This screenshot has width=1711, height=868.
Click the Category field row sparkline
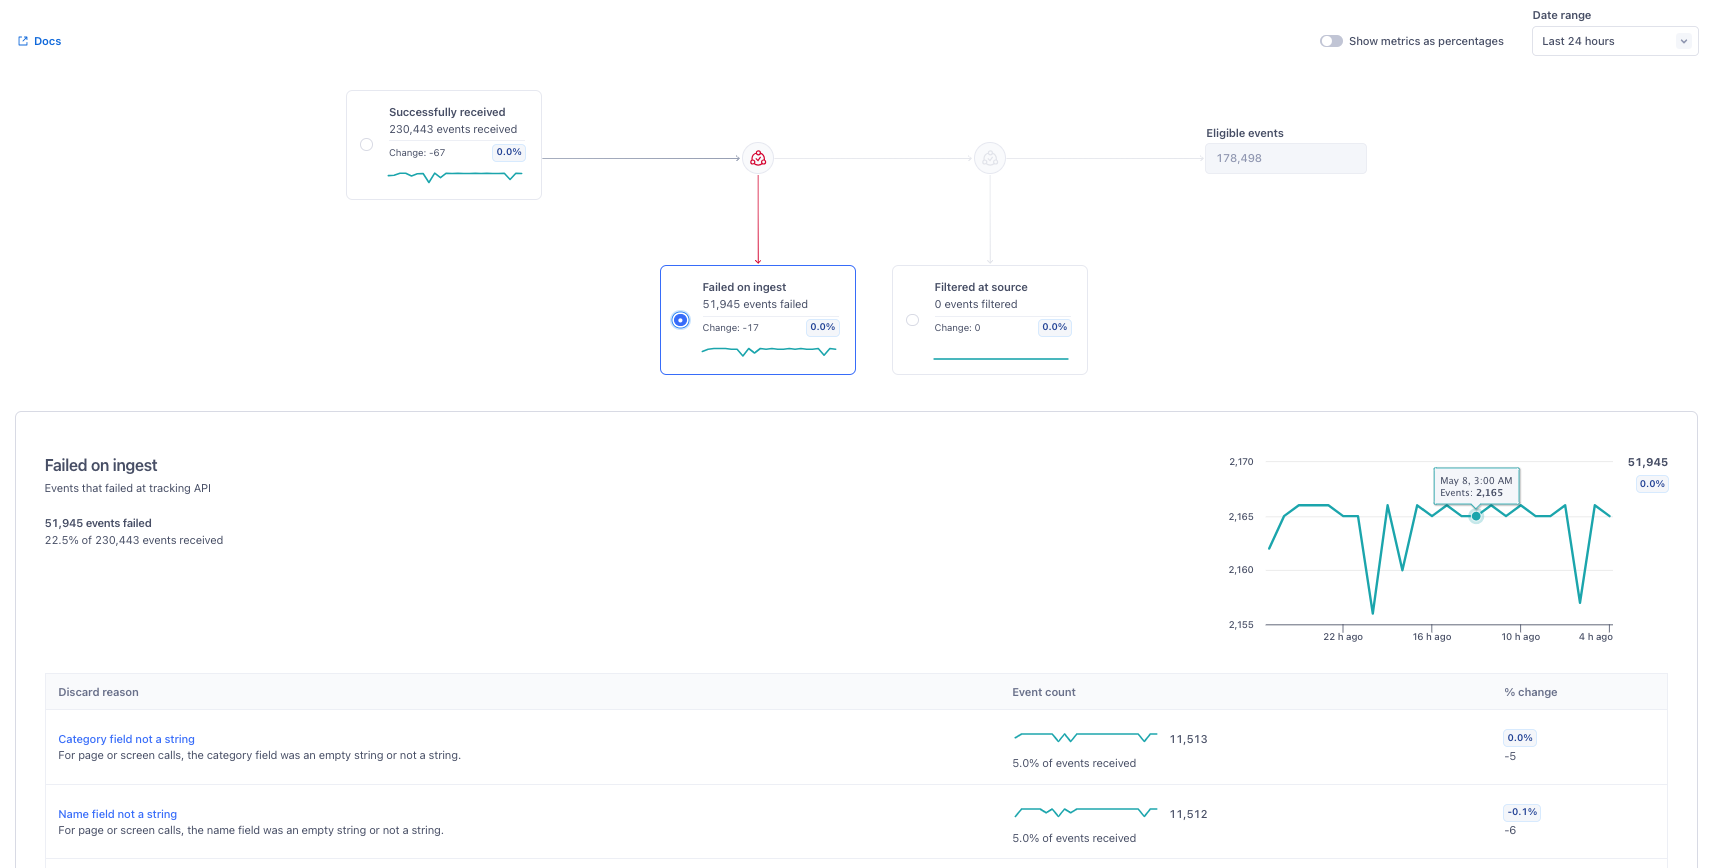(1085, 737)
